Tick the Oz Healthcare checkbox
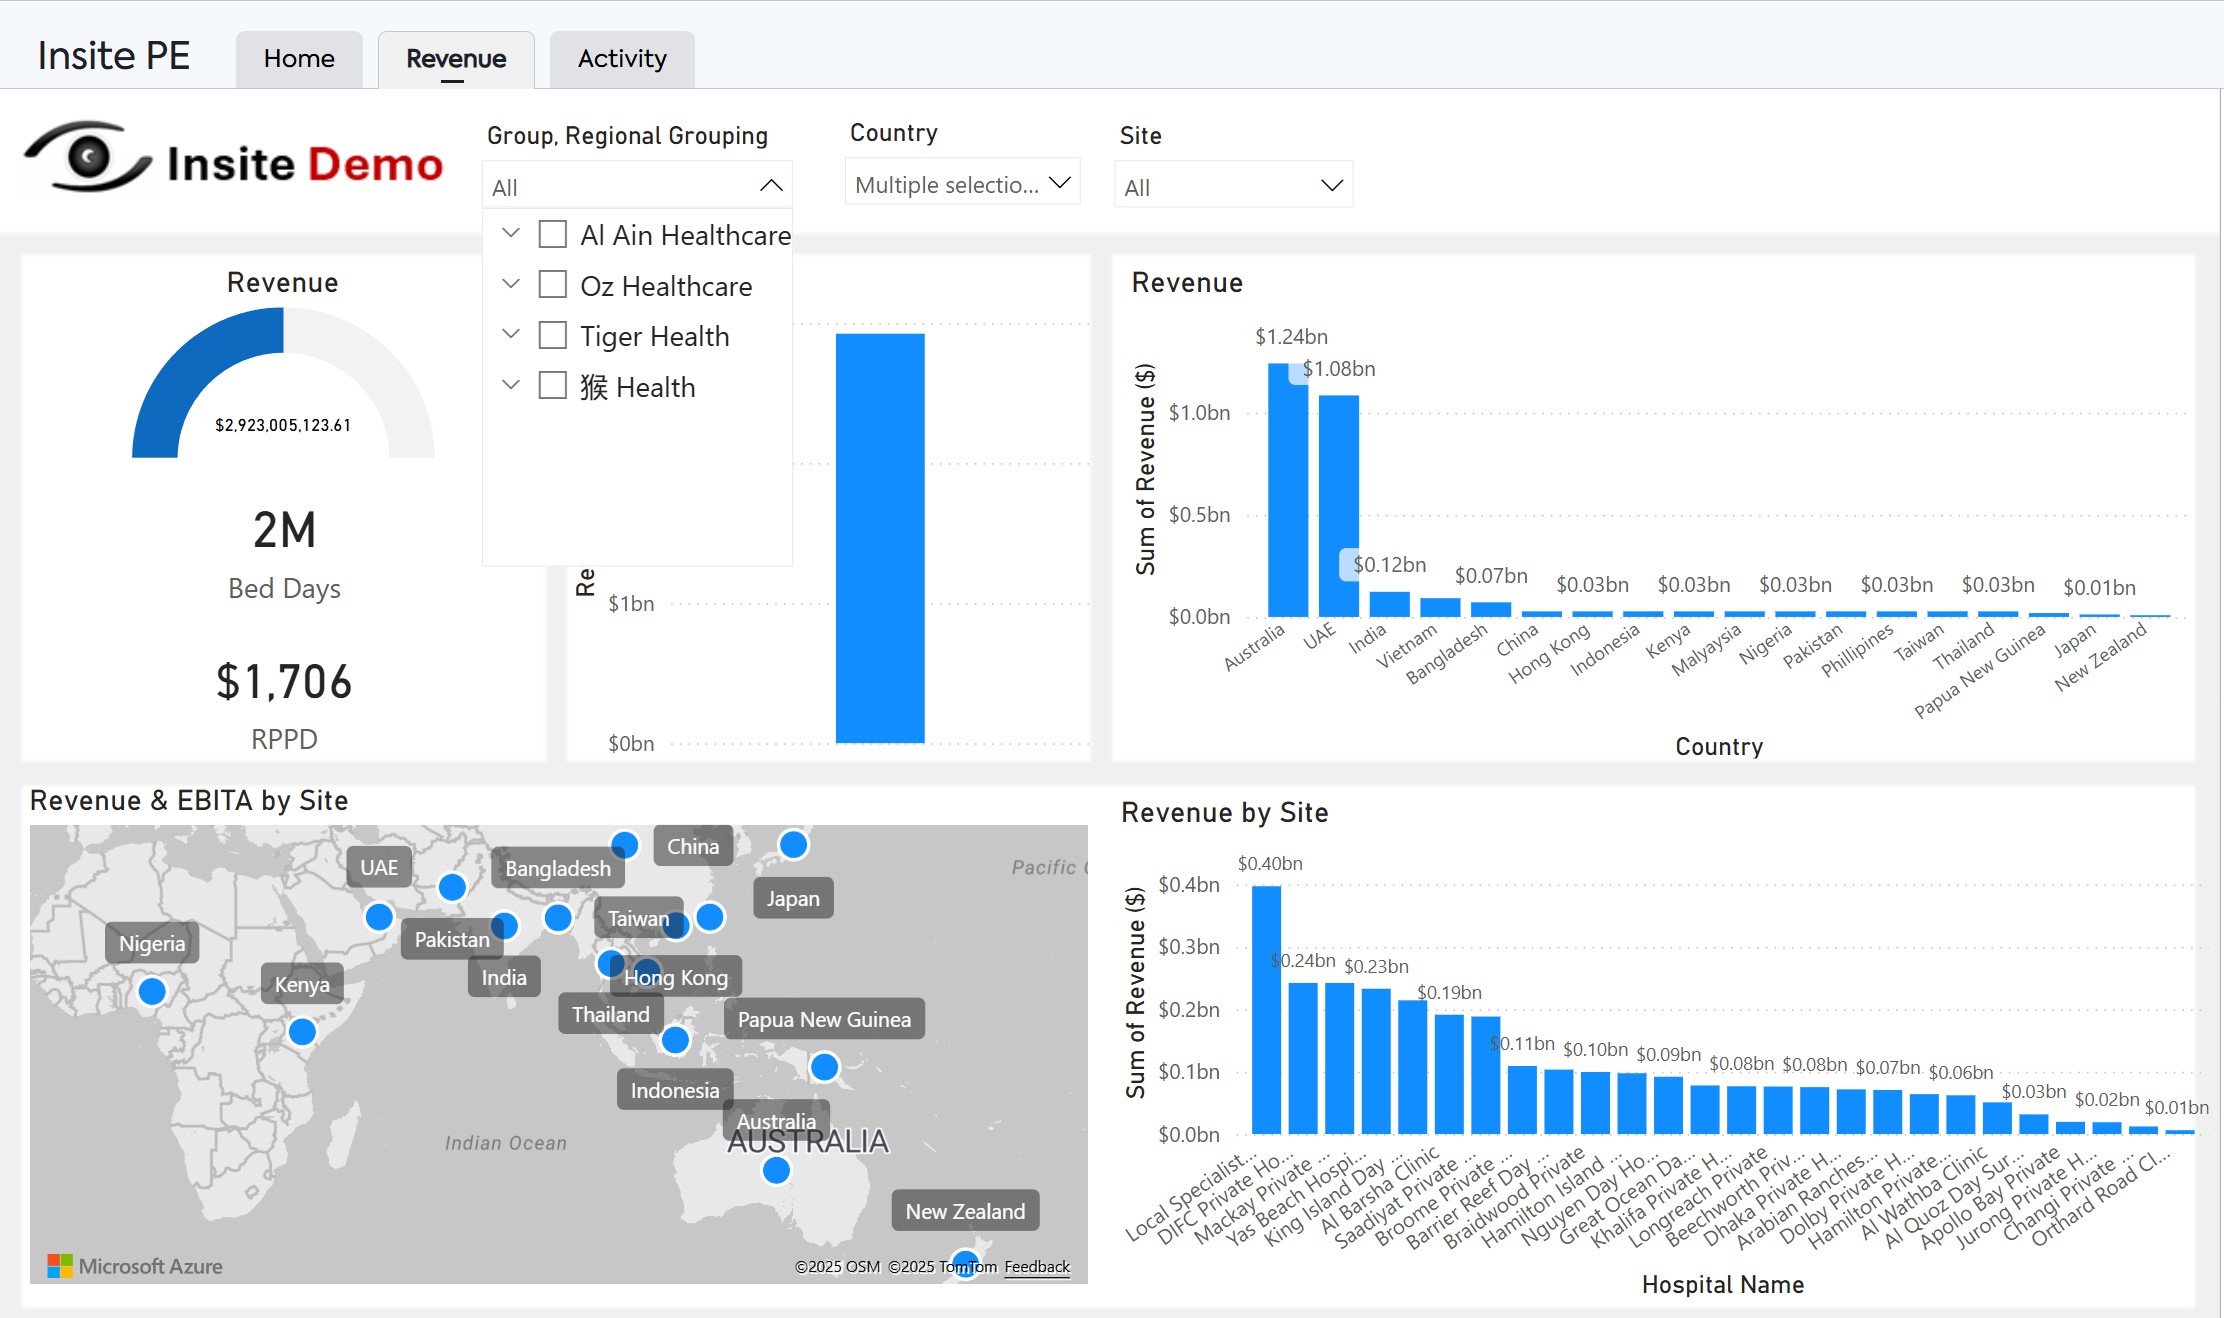 pos(553,285)
